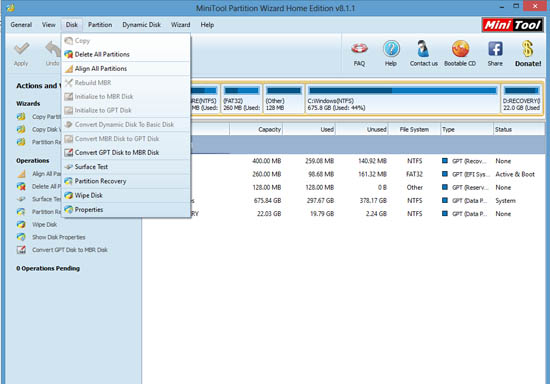Screen dimensions: 550x384
Task: Open the Wizard menu
Action: coord(181,25)
